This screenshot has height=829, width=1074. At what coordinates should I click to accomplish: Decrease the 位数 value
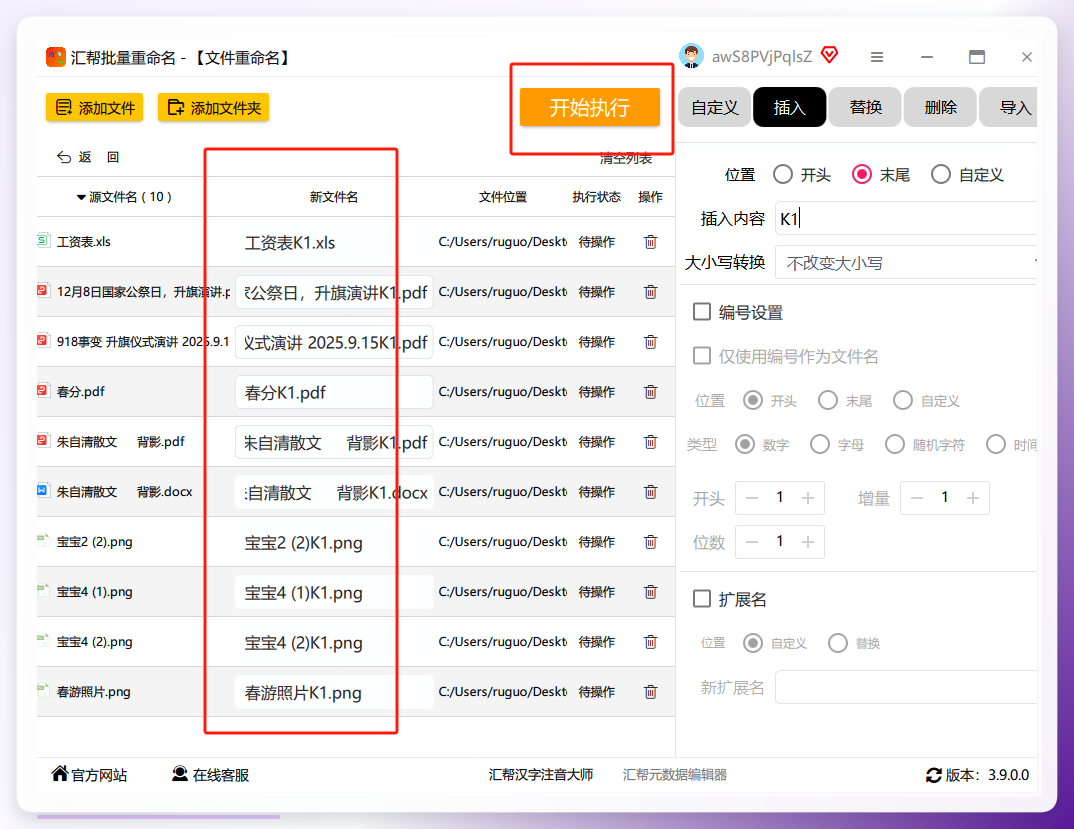[x=752, y=542]
